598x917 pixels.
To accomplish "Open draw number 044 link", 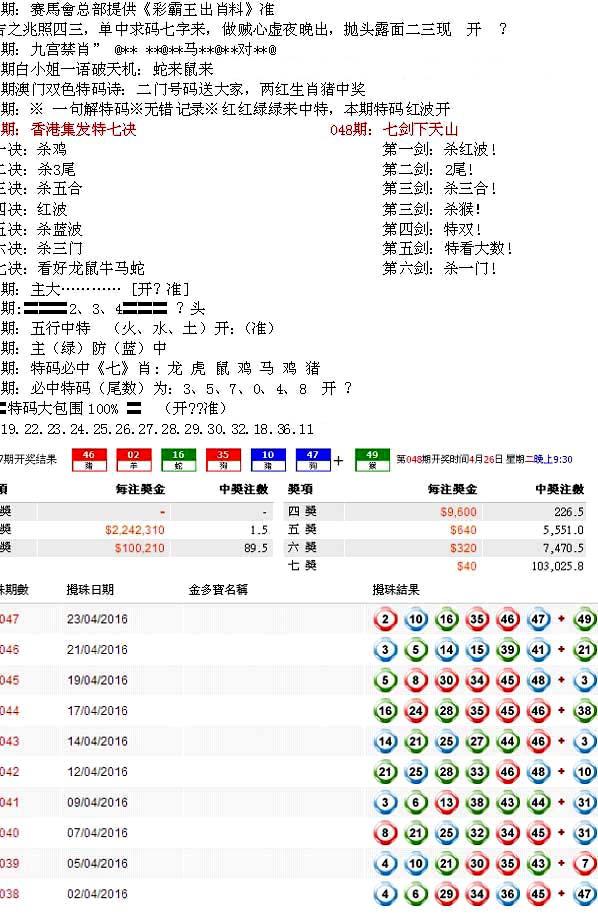I will [9, 711].
